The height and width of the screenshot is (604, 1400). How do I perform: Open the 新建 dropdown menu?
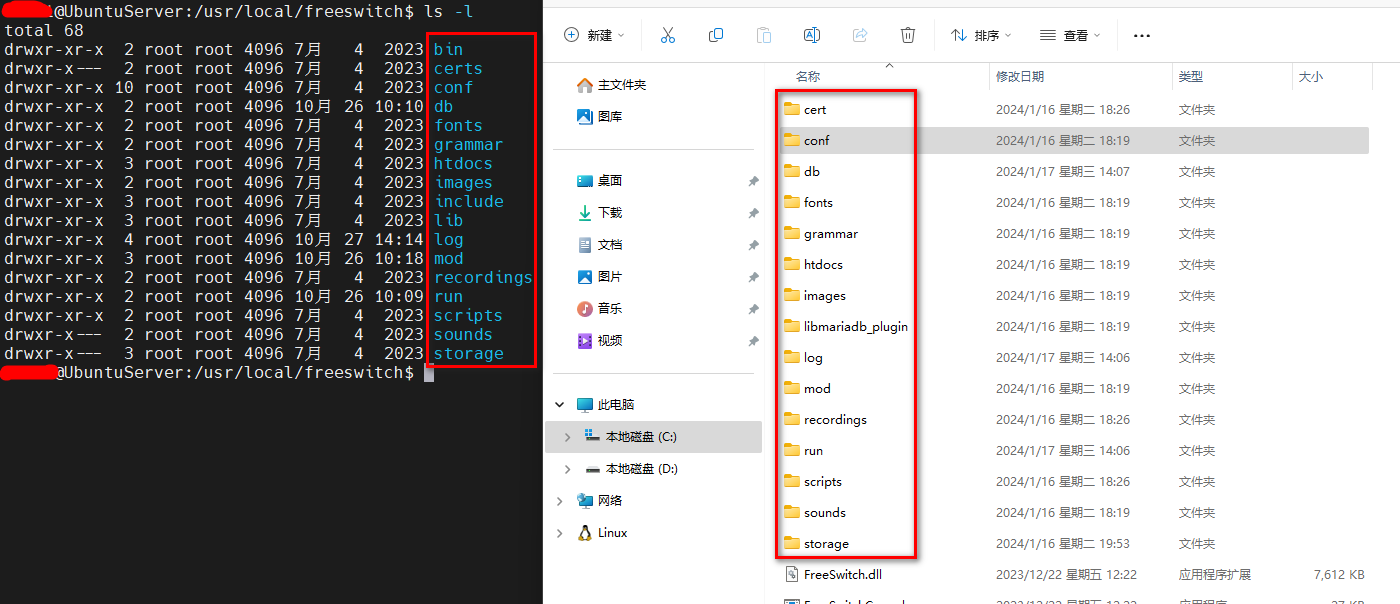[x=592, y=33]
